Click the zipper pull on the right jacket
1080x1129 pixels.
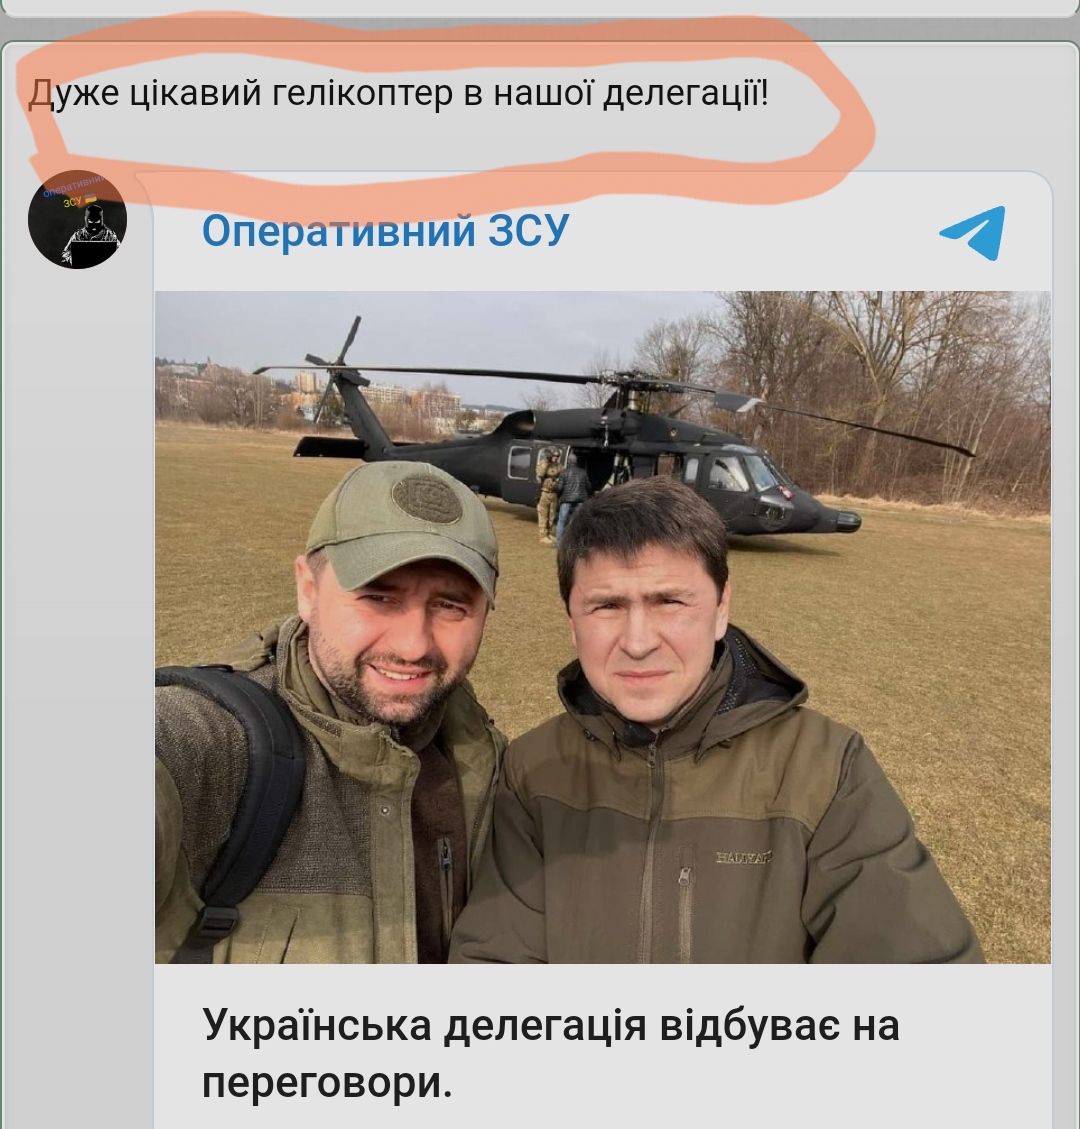coord(683,876)
